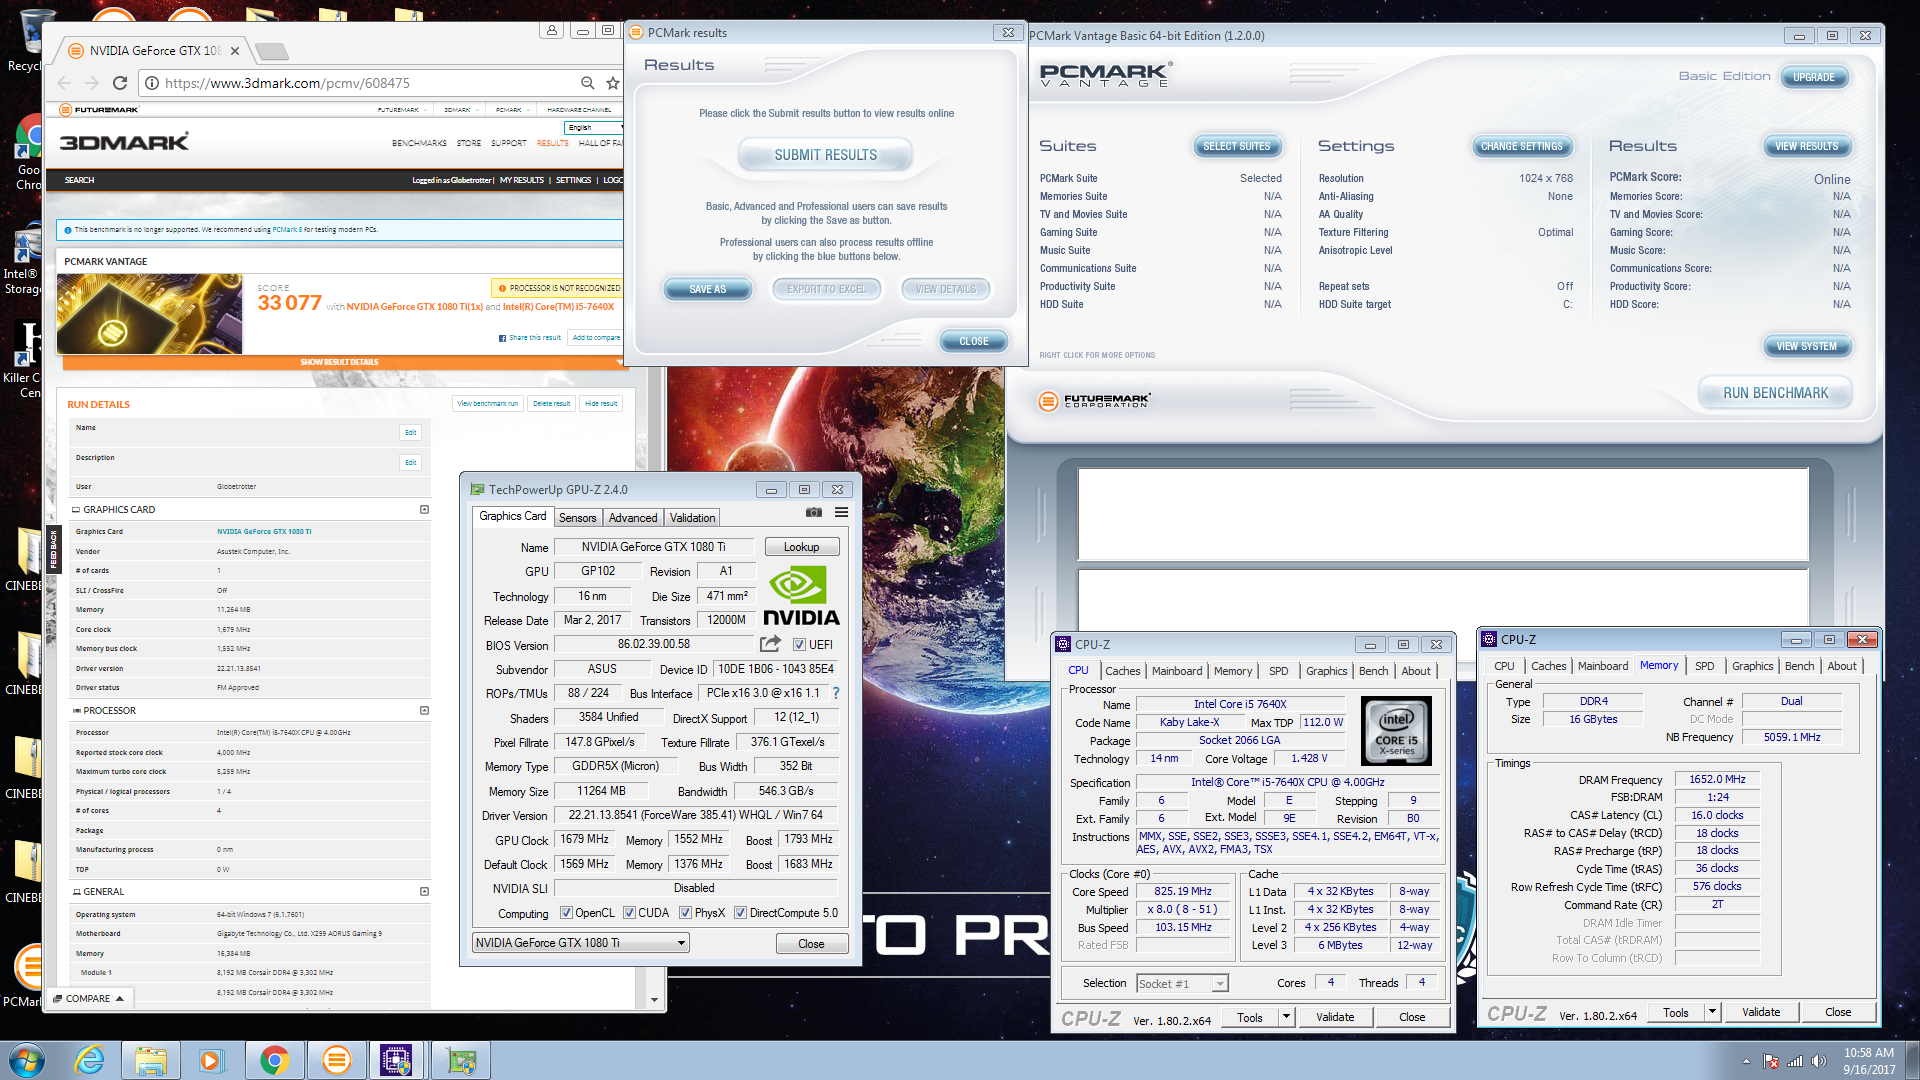Open GPU-Z hamburger menu icon
Image resolution: width=1920 pixels, height=1080 pixels.
point(842,512)
